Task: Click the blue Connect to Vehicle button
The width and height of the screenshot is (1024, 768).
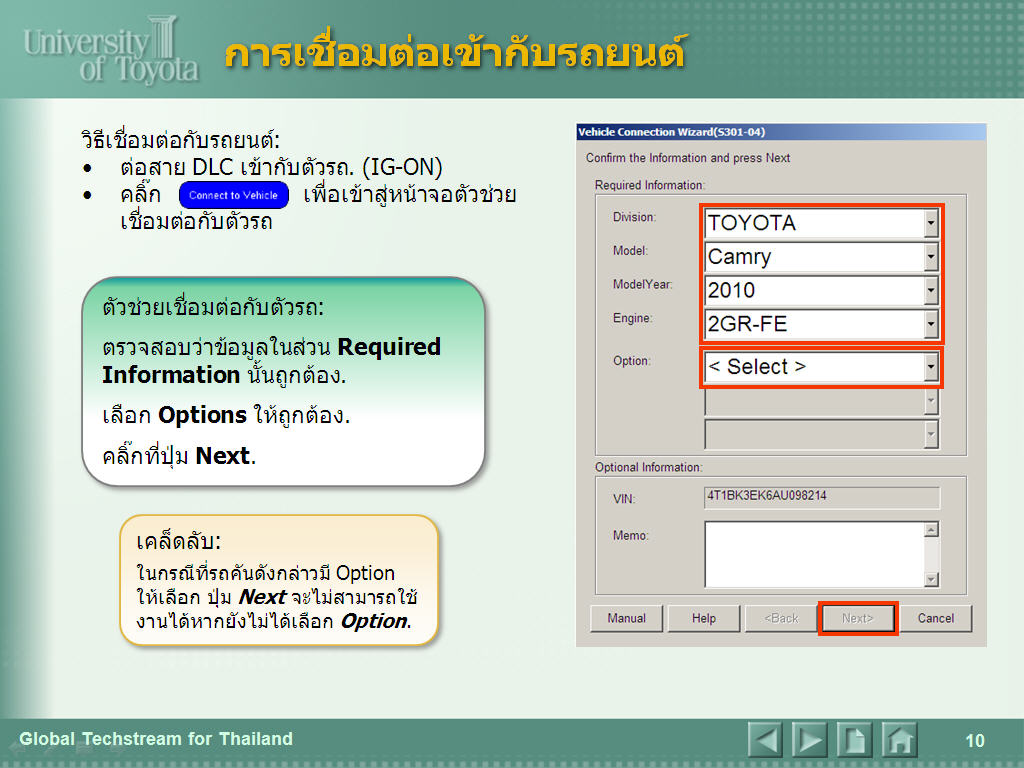Action: point(234,195)
